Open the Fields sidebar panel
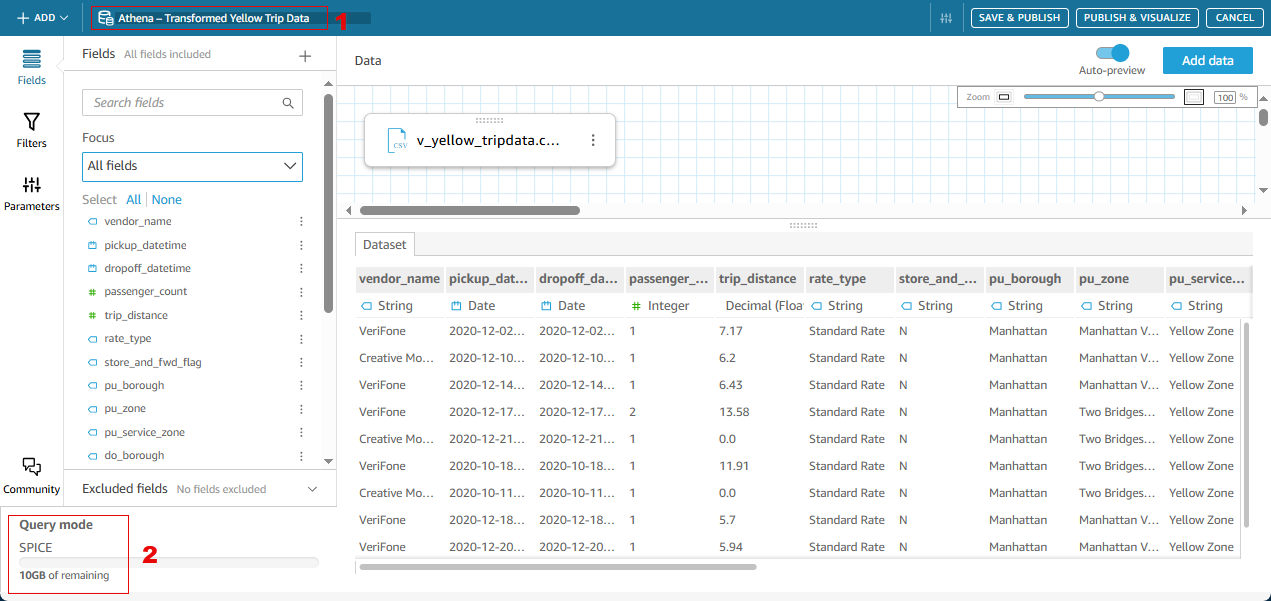 coord(31,67)
